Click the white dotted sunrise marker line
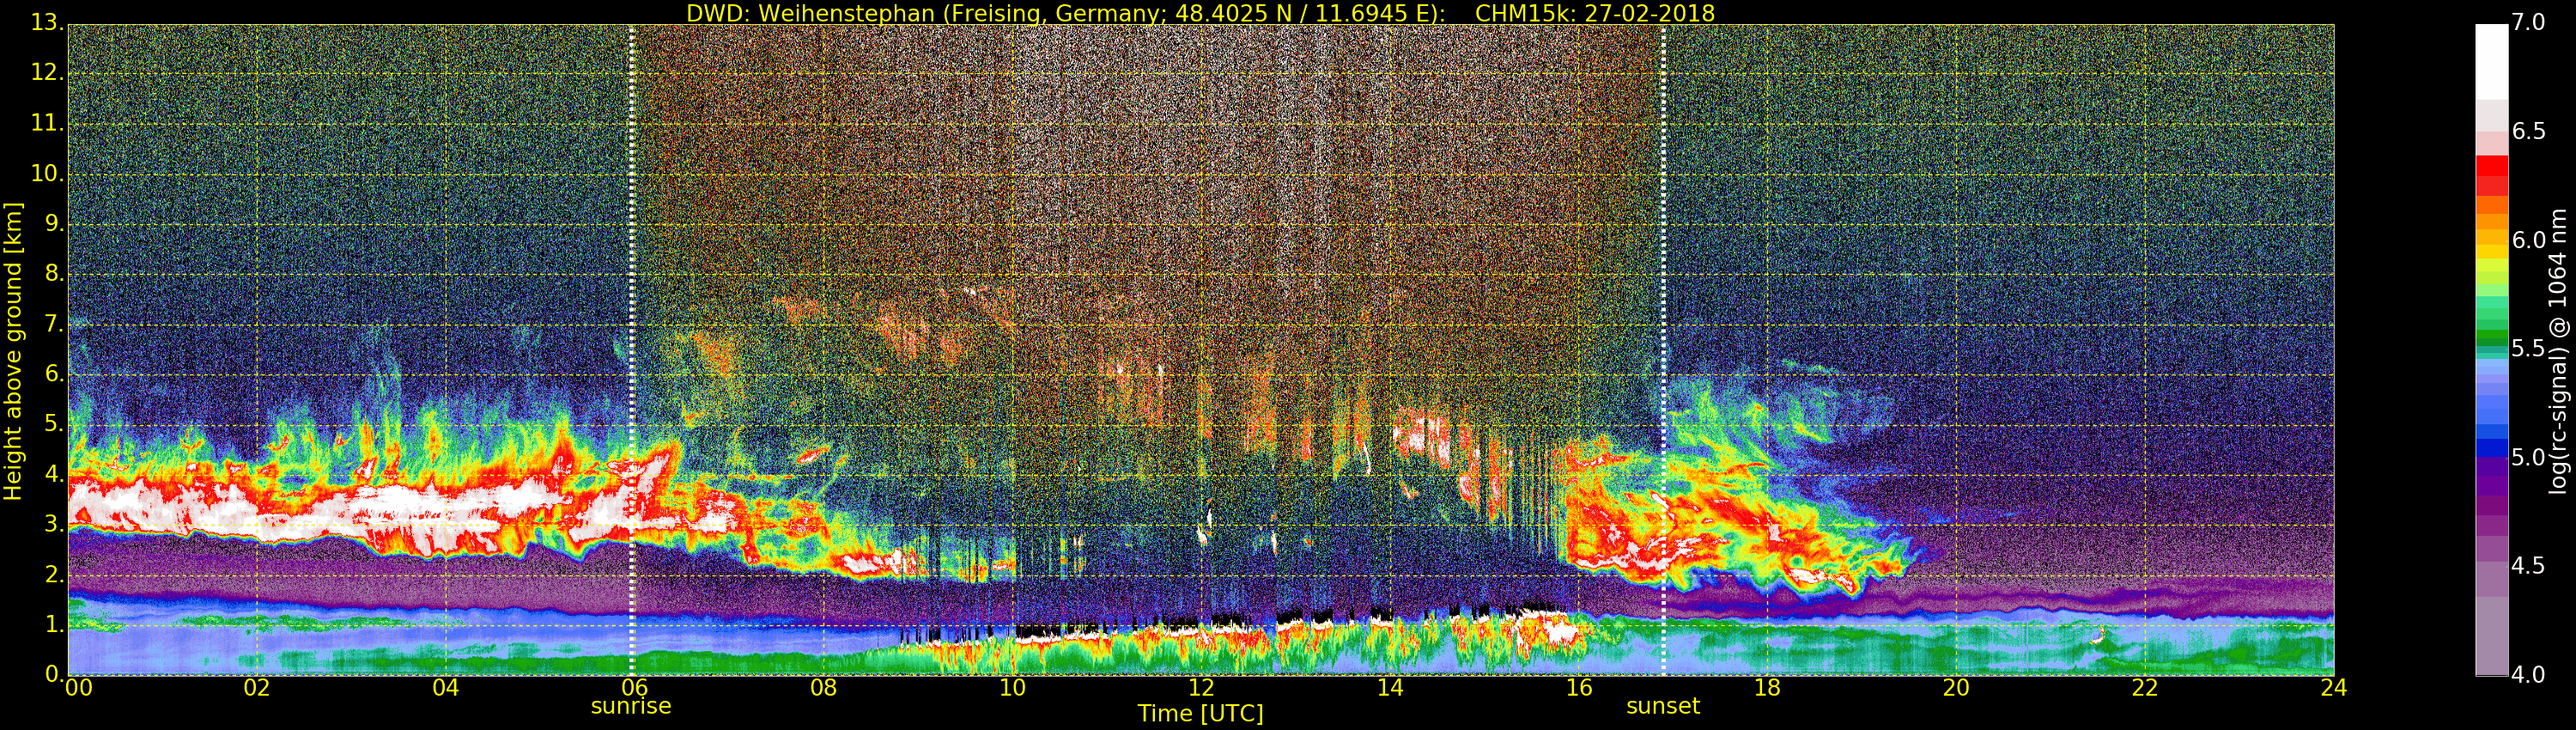Screen dimensions: 2576x730 (x=632, y=350)
